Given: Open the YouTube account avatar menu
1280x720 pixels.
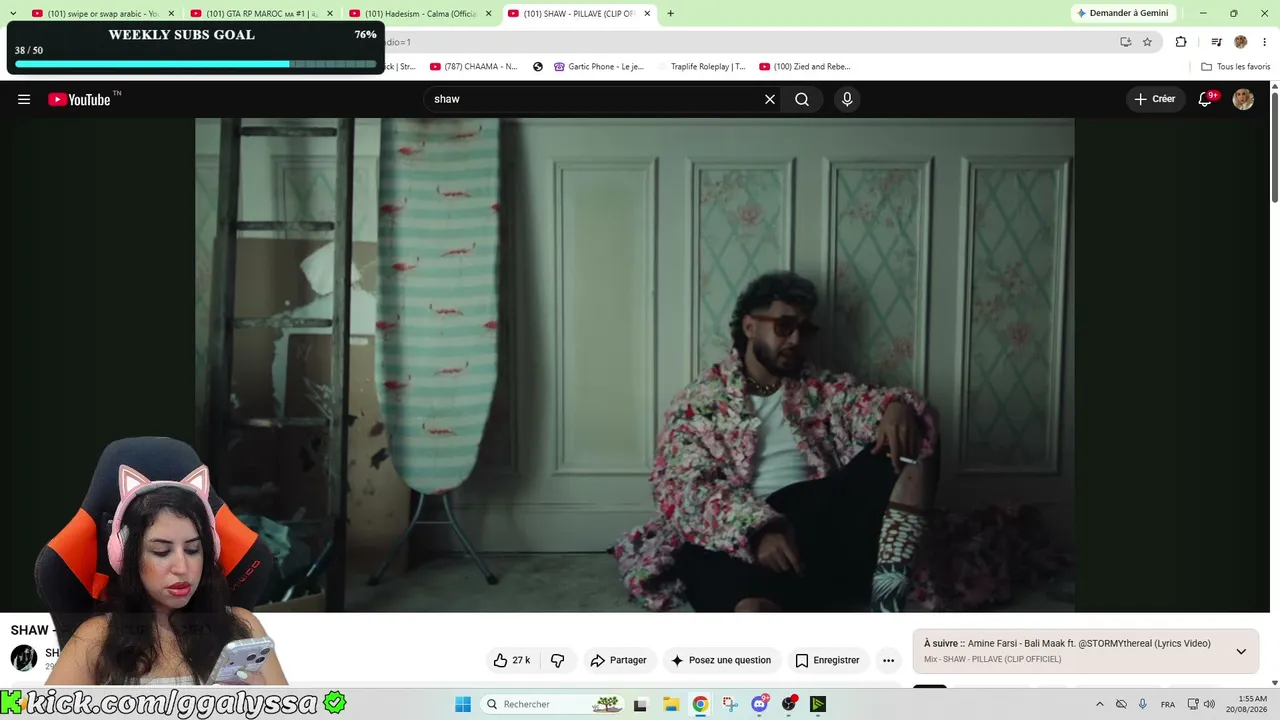Looking at the screenshot, I should pos(1243,99).
